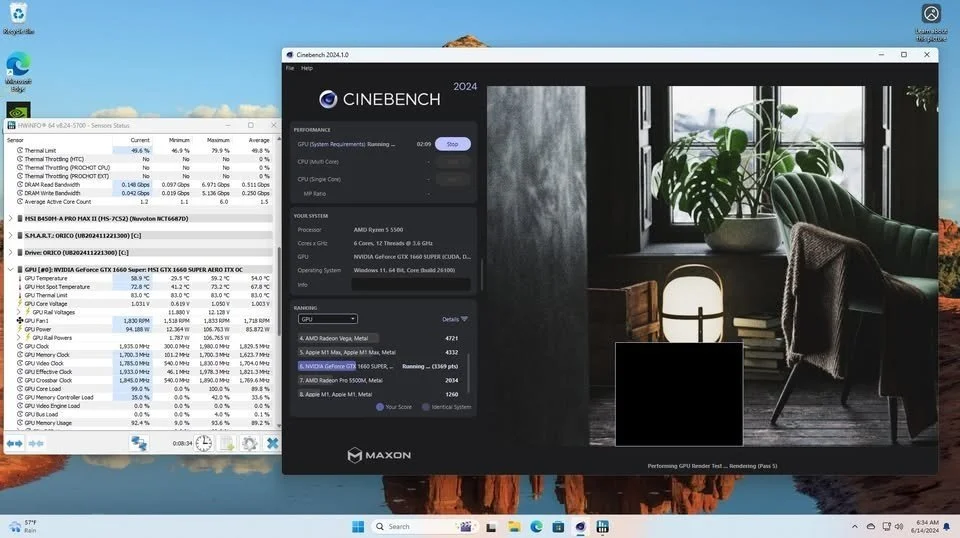This screenshot has height=538, width=960.
Task: Switch to HWiNFO via its taskbar icon
Action: (x=602, y=526)
